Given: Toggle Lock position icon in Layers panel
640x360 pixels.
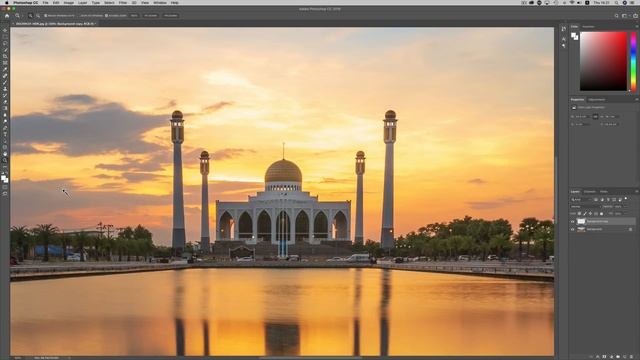Looking at the screenshot, I should pyautogui.click(x=591, y=213).
